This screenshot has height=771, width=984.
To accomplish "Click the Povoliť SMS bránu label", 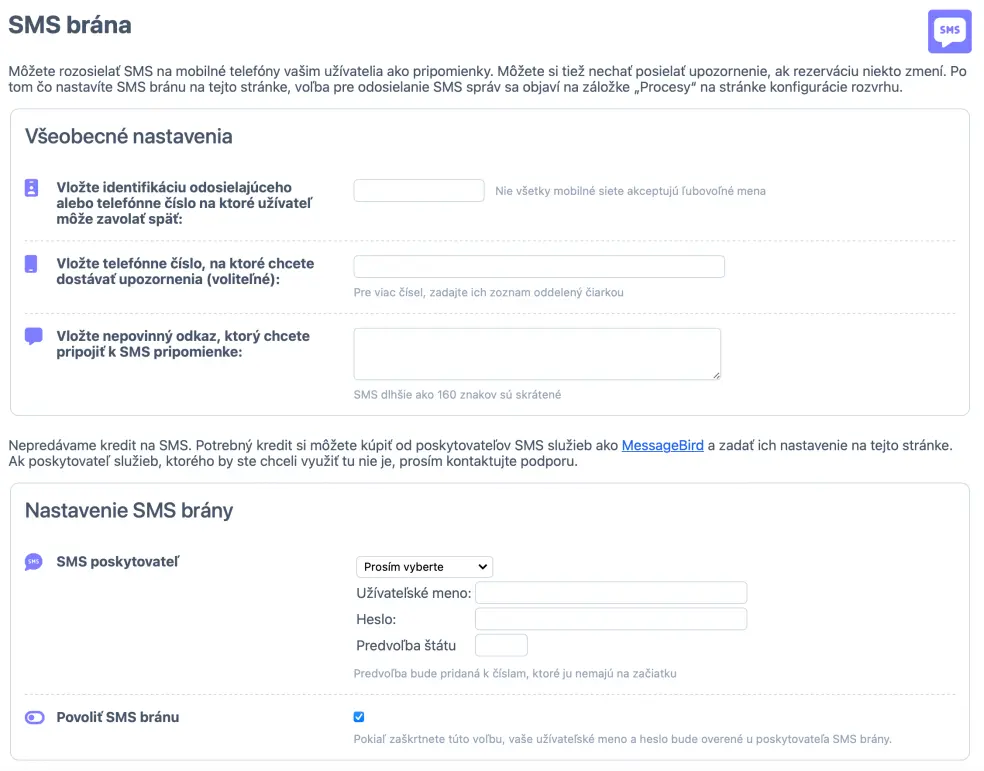I will (x=118, y=717).
